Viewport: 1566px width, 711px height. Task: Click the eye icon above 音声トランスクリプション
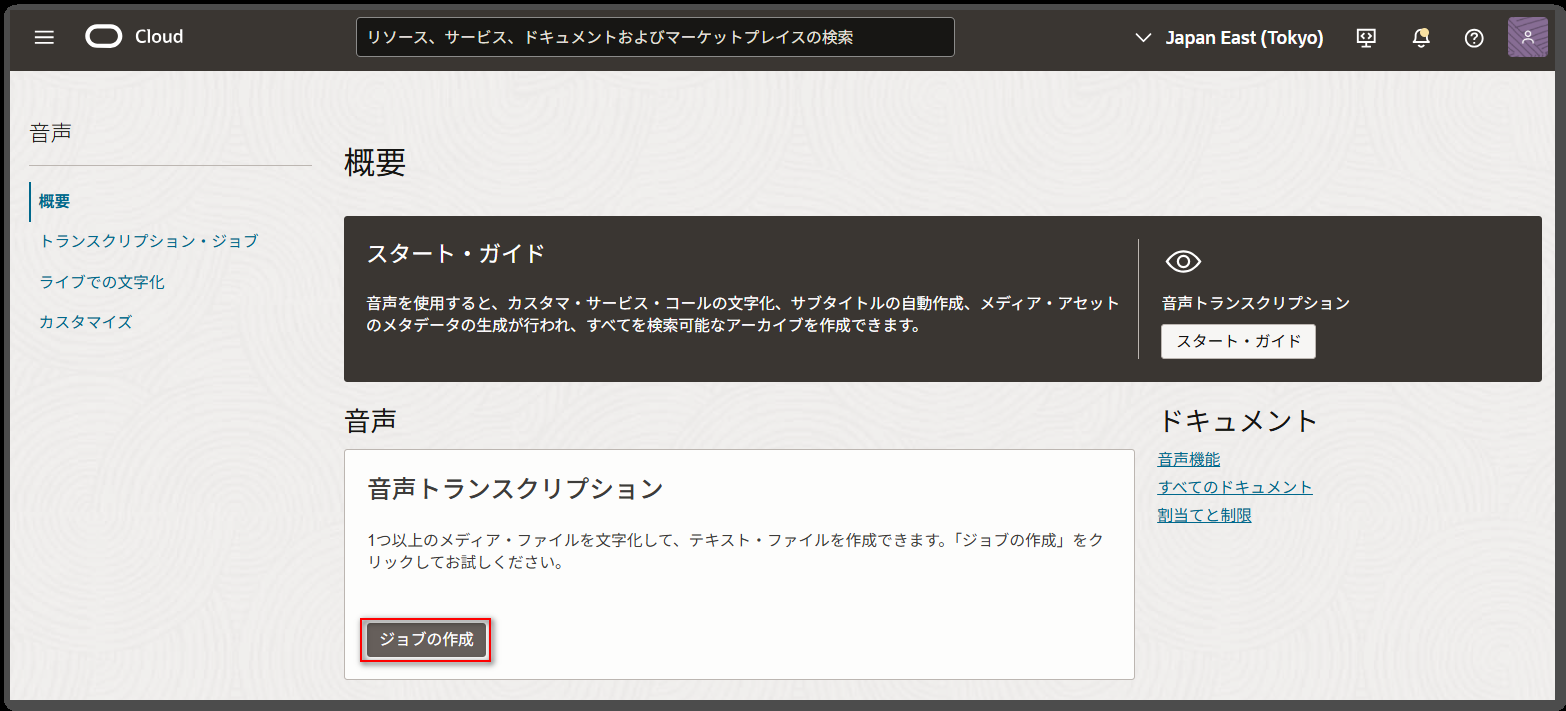coord(1183,262)
